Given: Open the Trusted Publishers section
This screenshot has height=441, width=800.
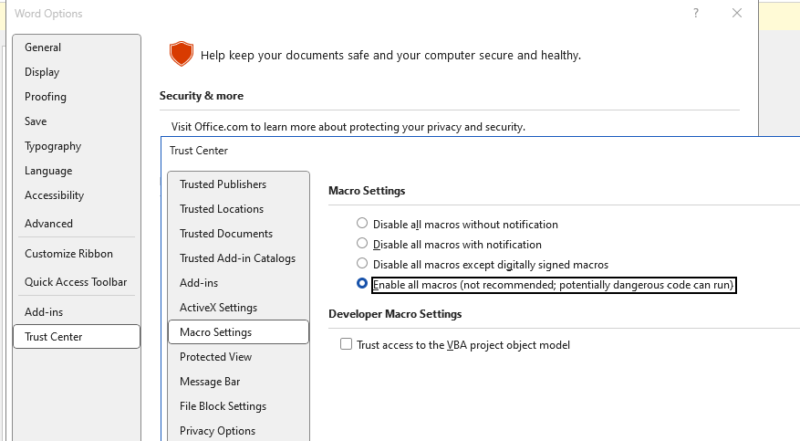Looking at the screenshot, I should tap(223, 185).
